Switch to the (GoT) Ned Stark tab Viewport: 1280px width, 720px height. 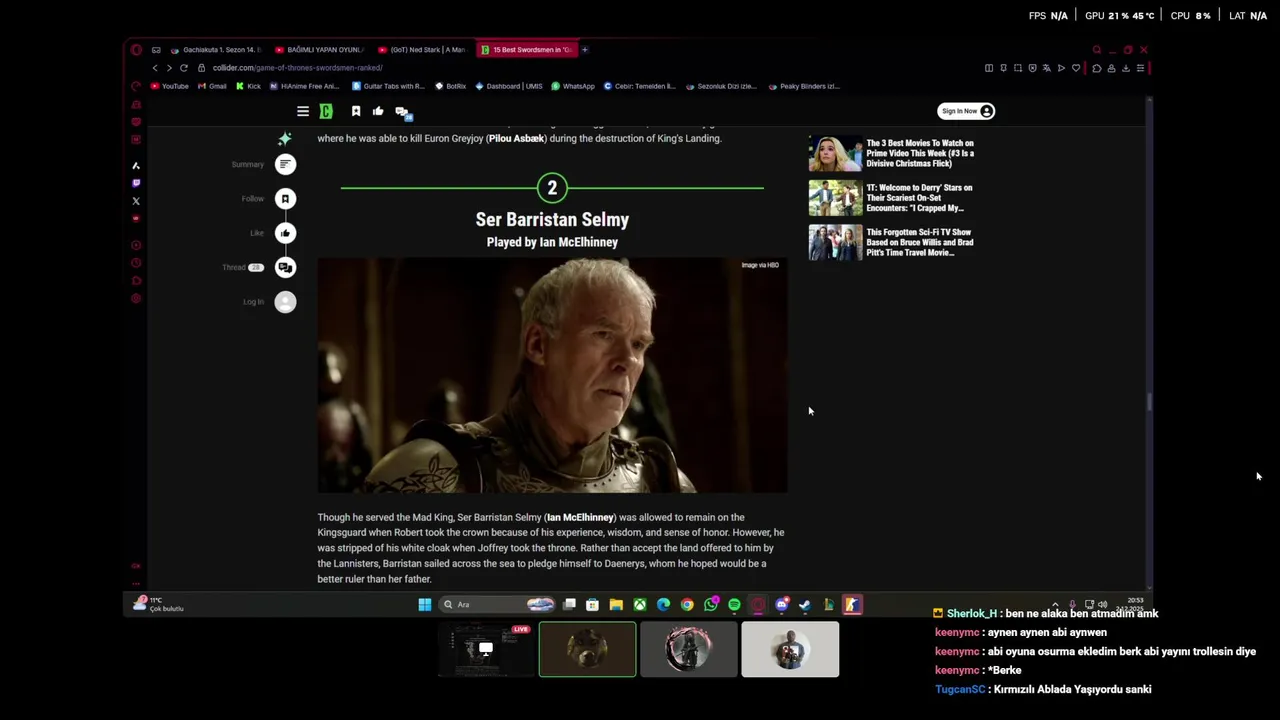[x=423, y=49]
